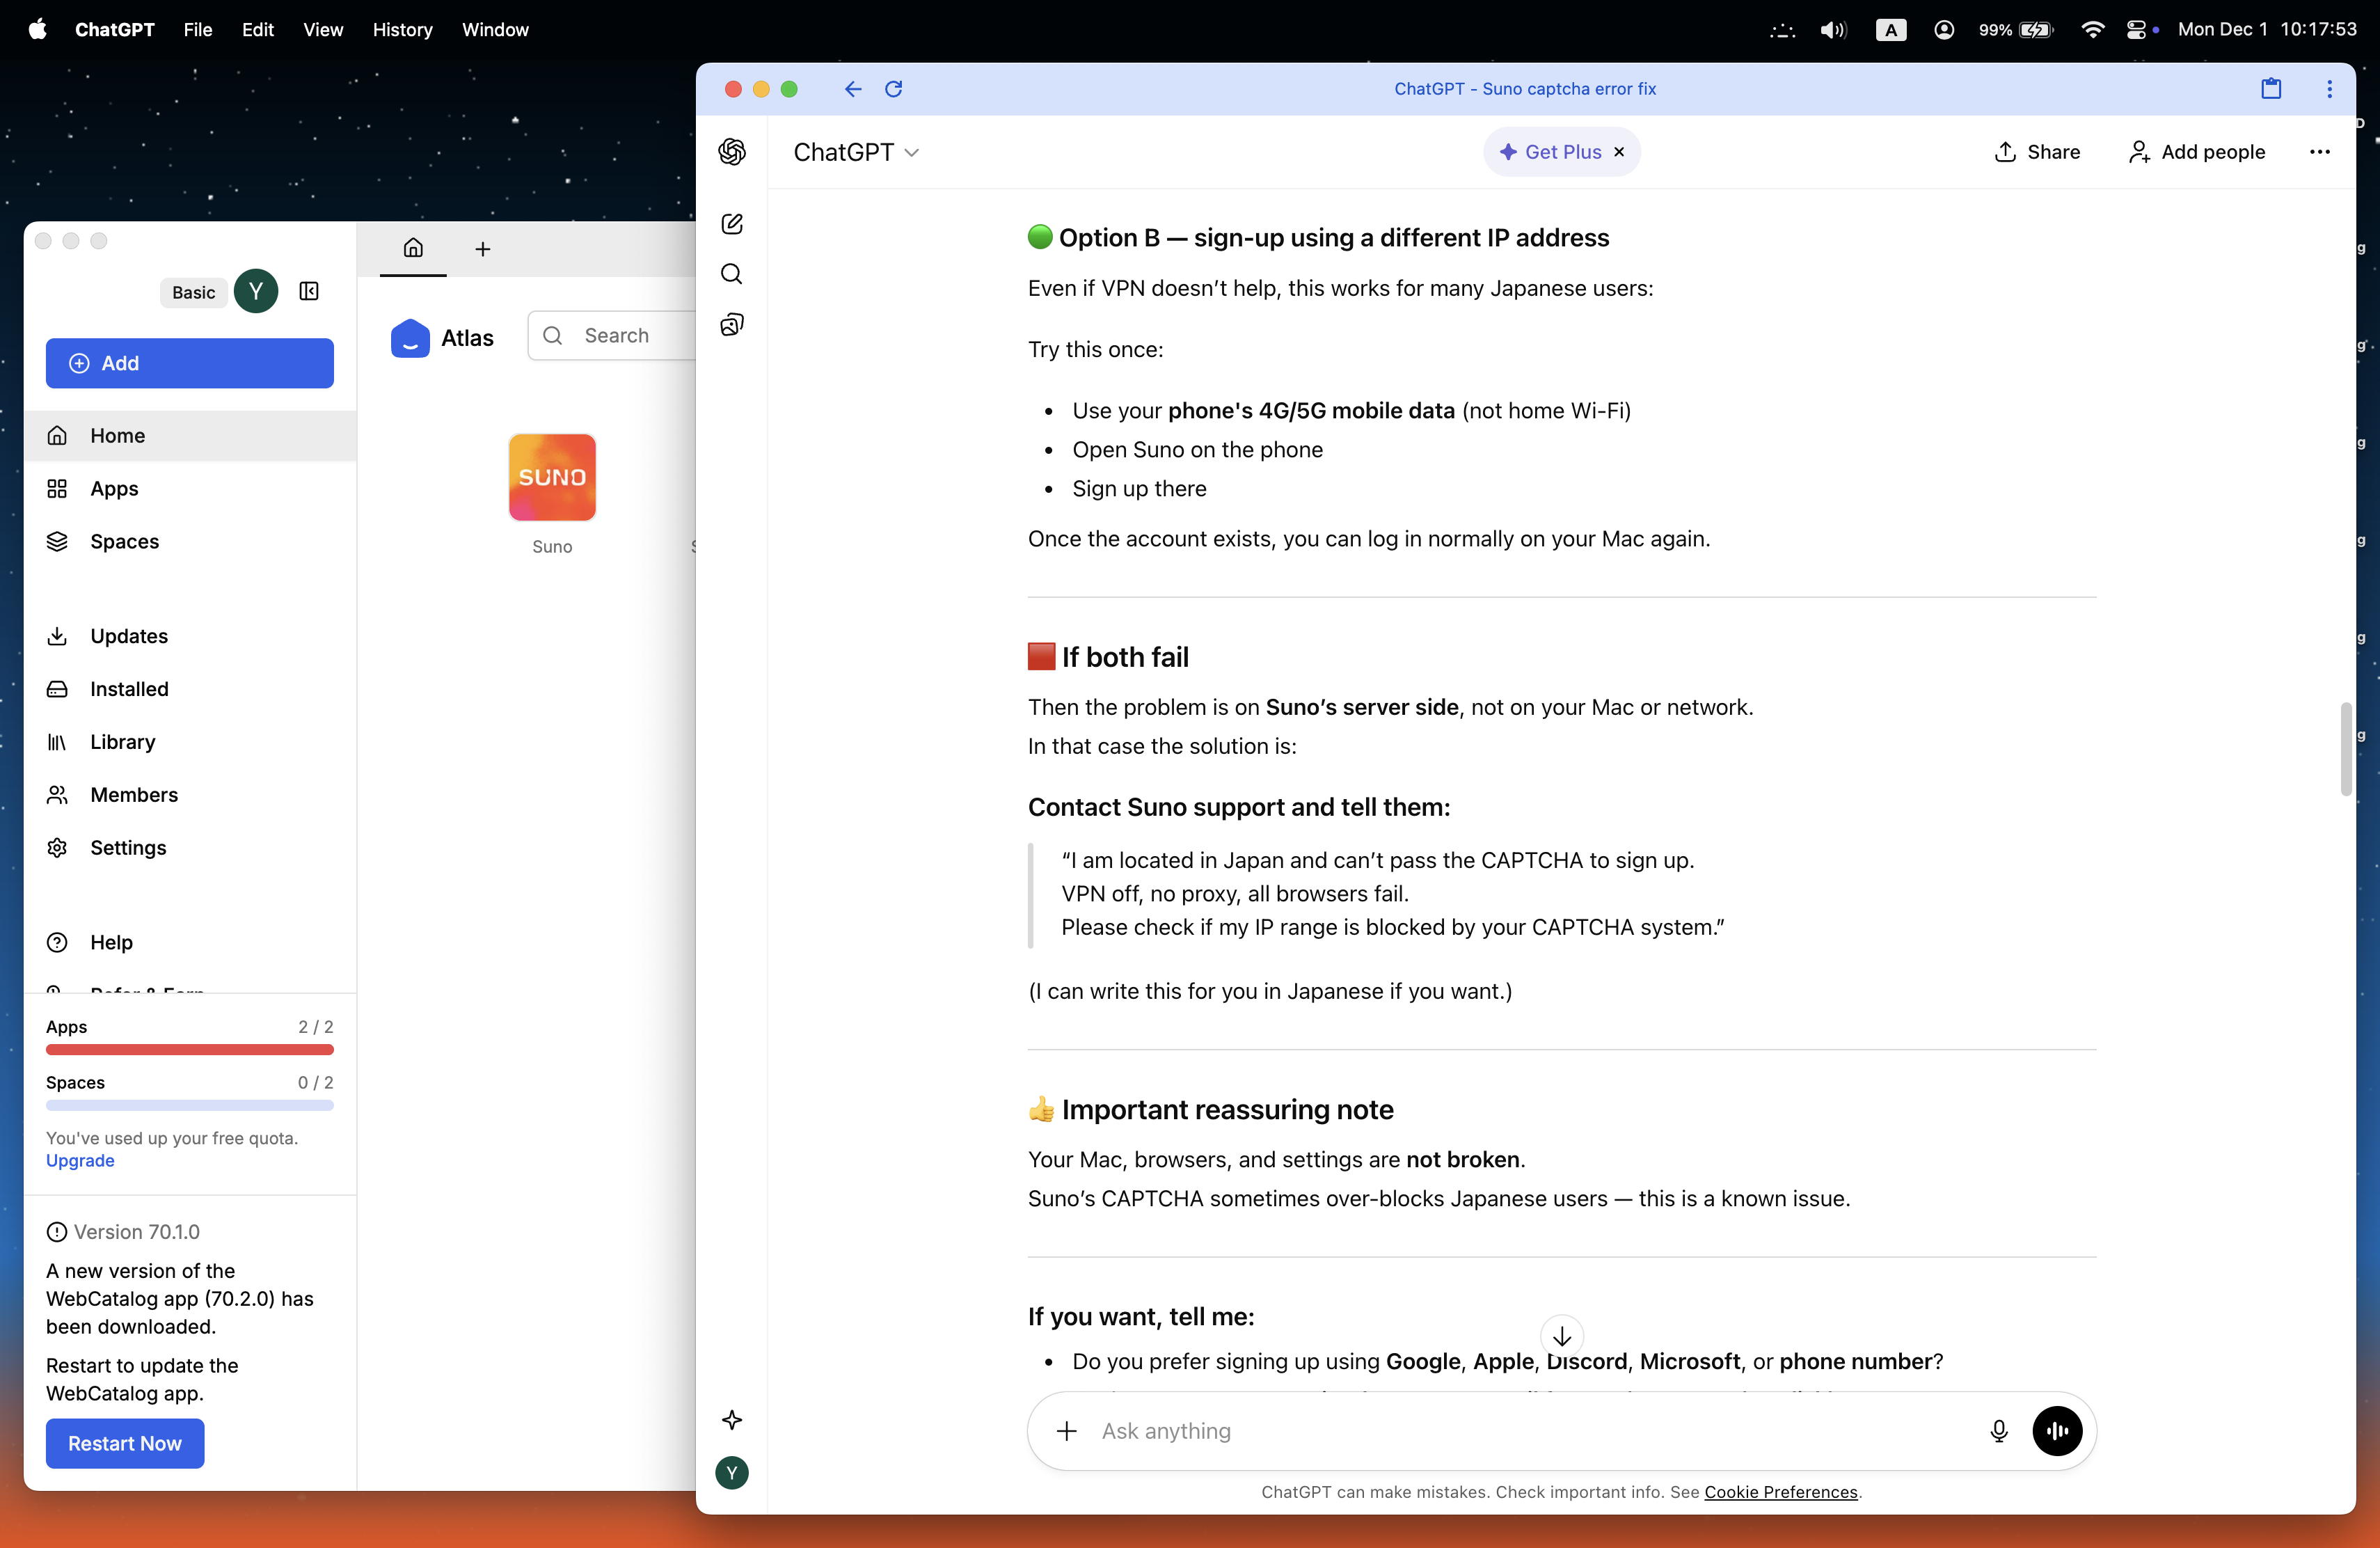Click the microphone dictation icon
Viewport: 2380px width, 1548px height.
pos(1998,1431)
